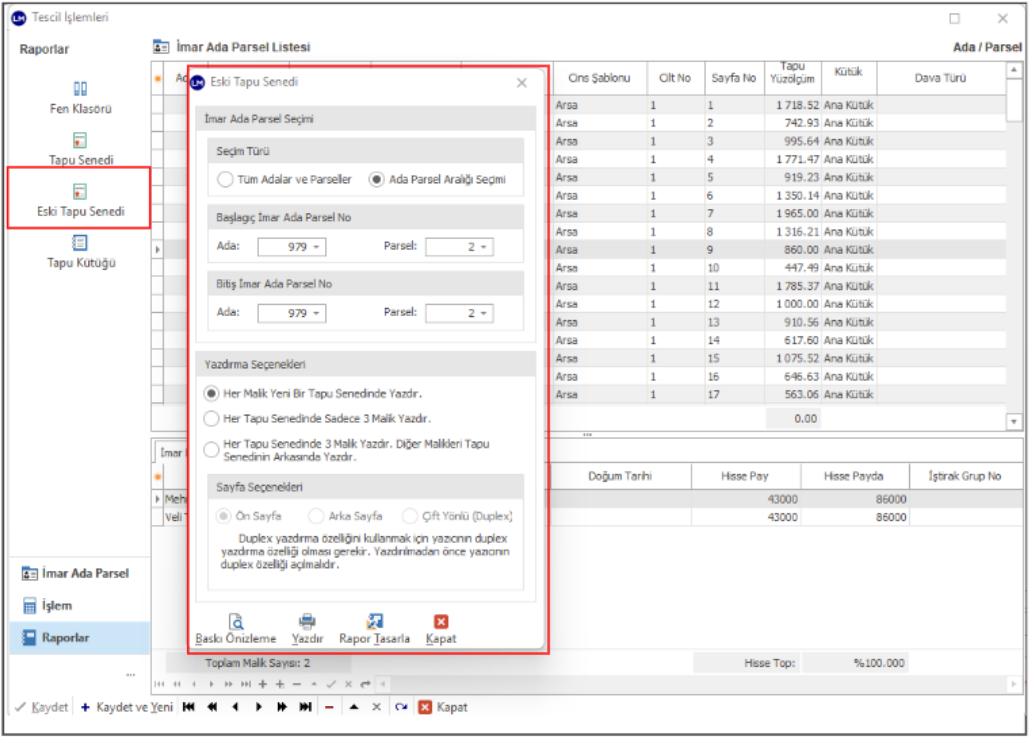Open the İşlem section

click(56, 606)
